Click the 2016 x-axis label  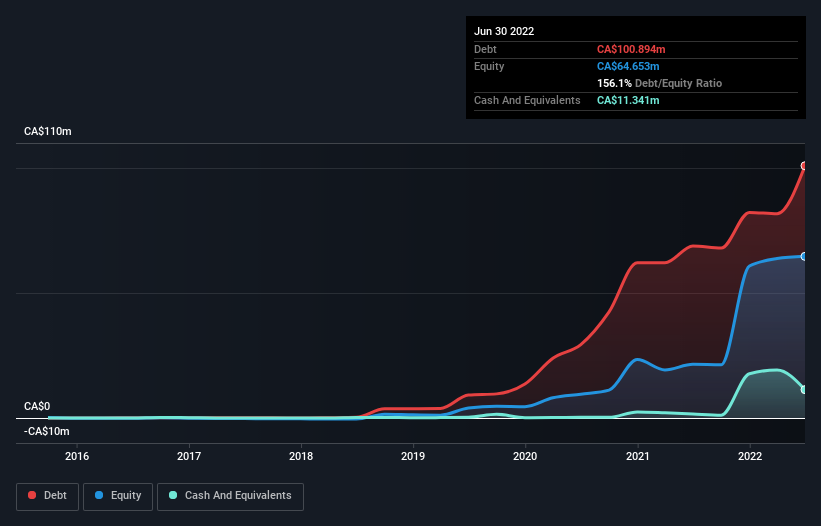77,456
